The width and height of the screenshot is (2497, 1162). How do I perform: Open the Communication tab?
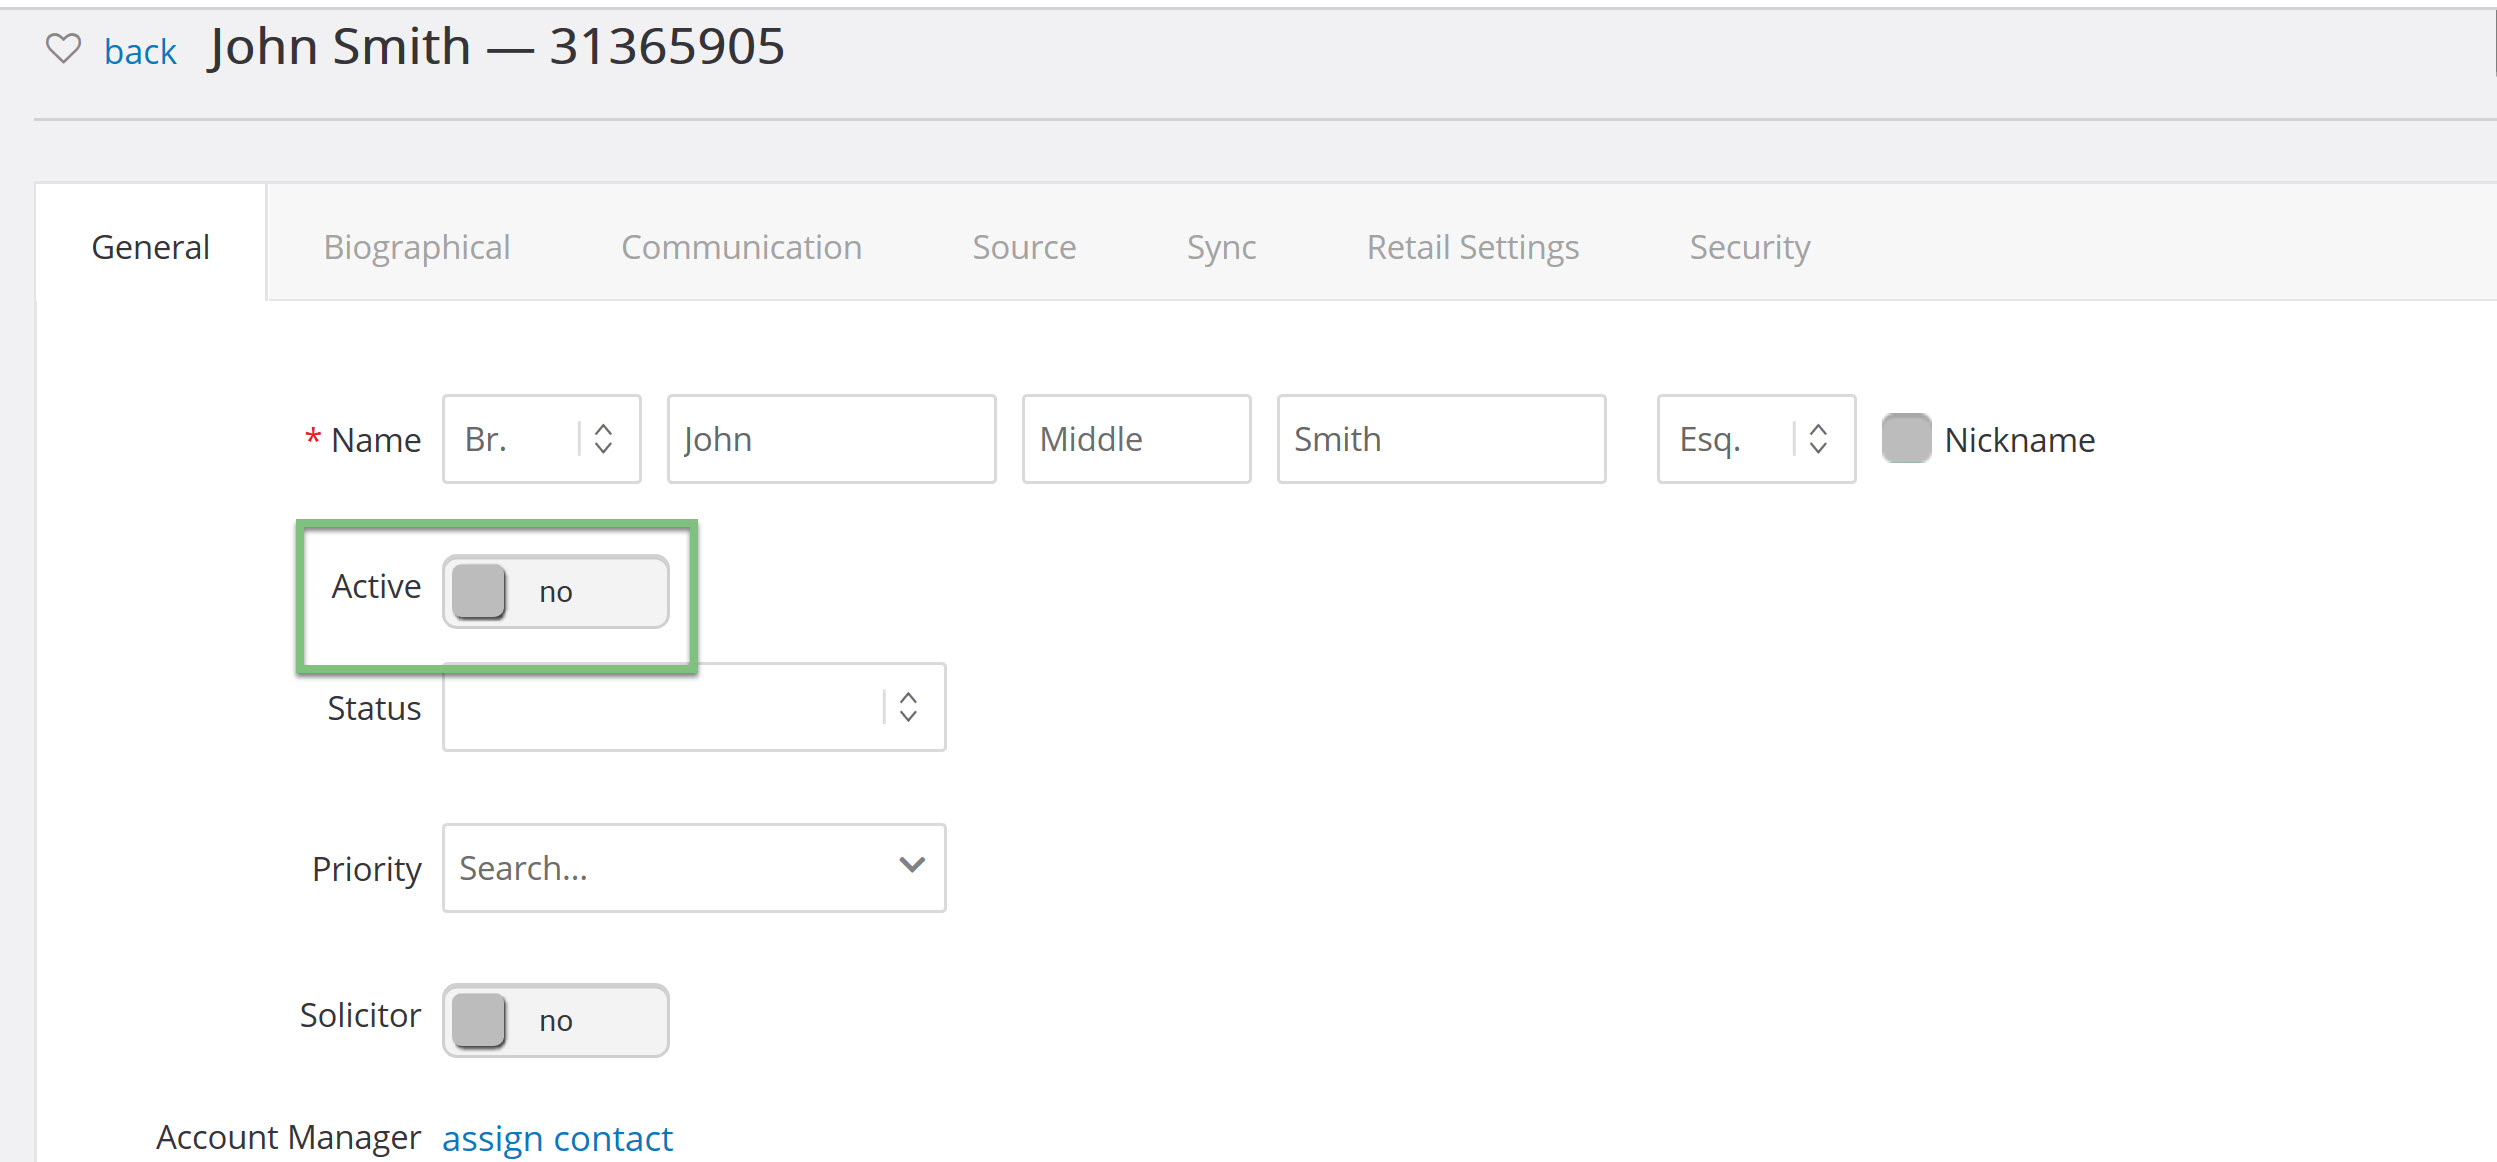tap(741, 246)
